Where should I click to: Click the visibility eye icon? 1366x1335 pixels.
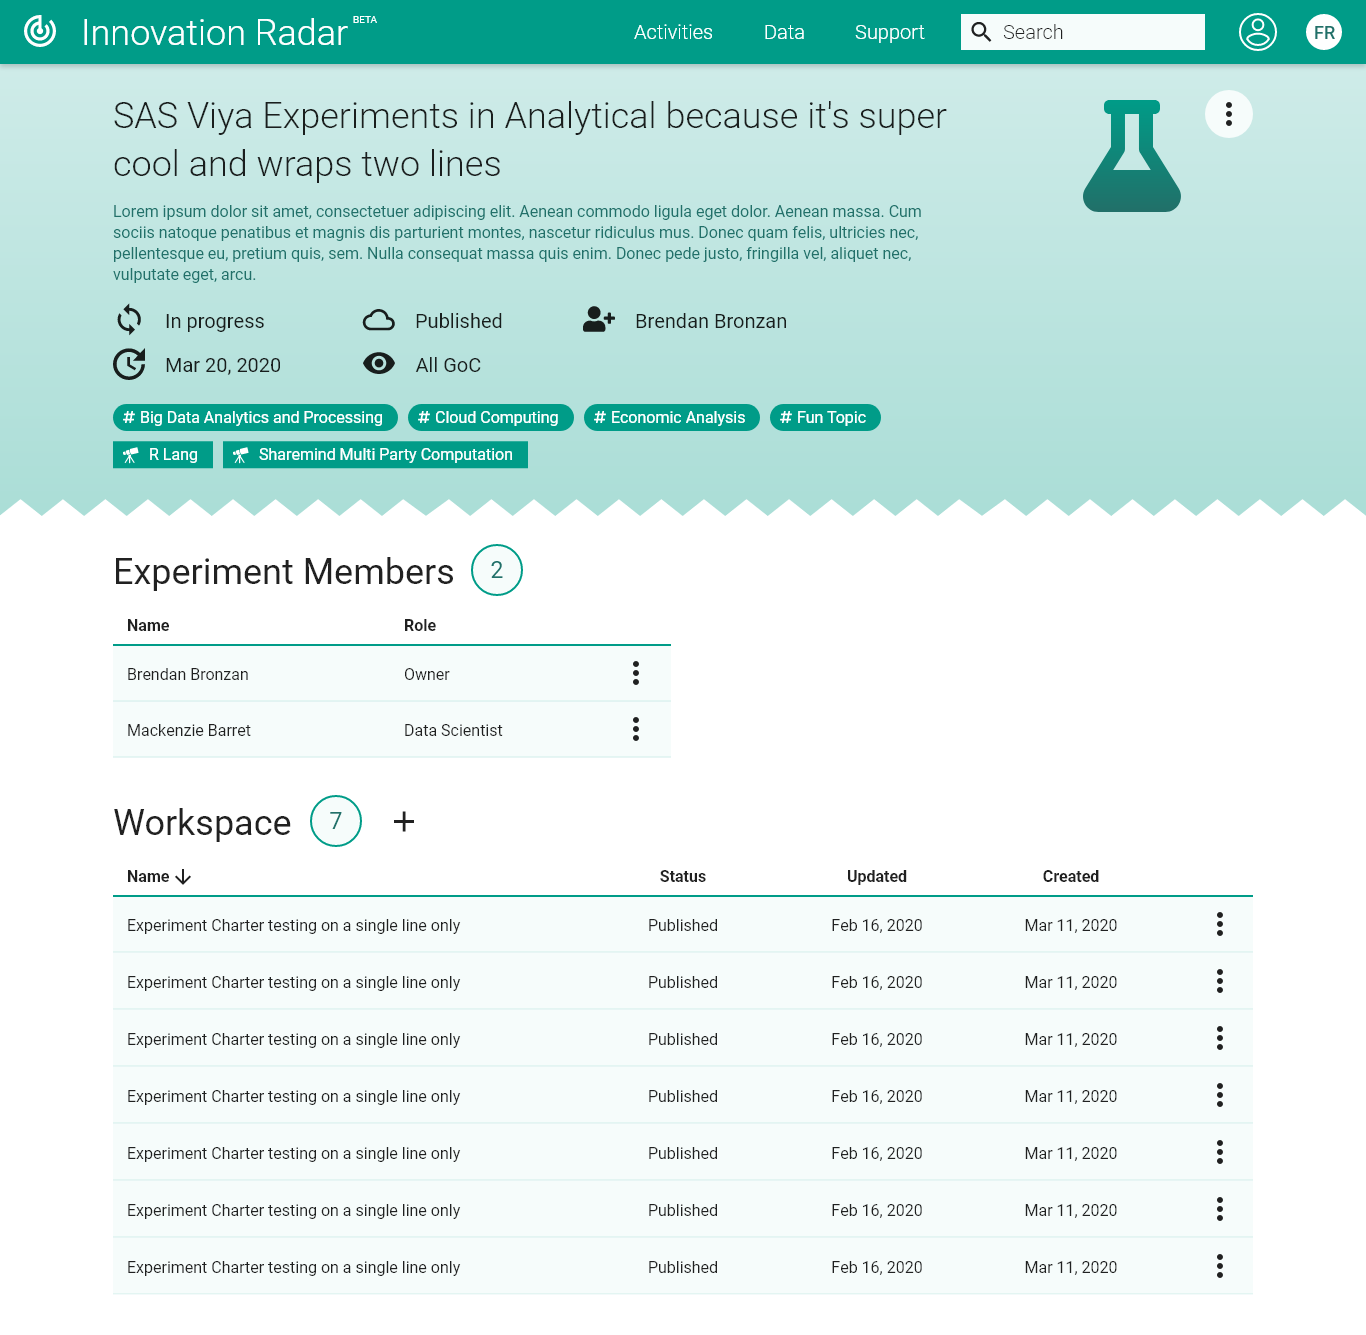click(x=379, y=363)
